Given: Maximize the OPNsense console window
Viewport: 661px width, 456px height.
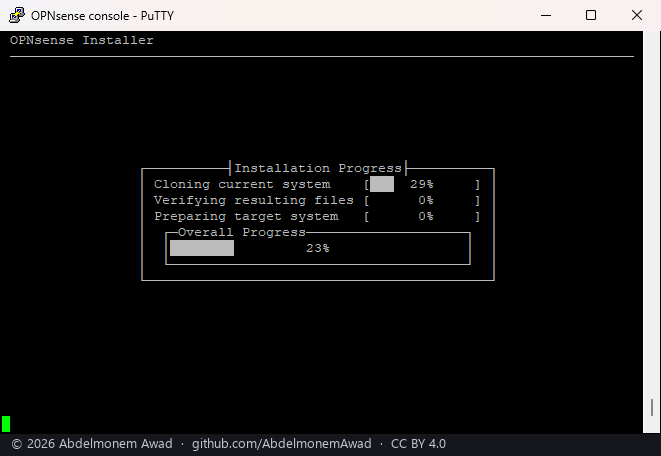Looking at the screenshot, I should (x=591, y=16).
